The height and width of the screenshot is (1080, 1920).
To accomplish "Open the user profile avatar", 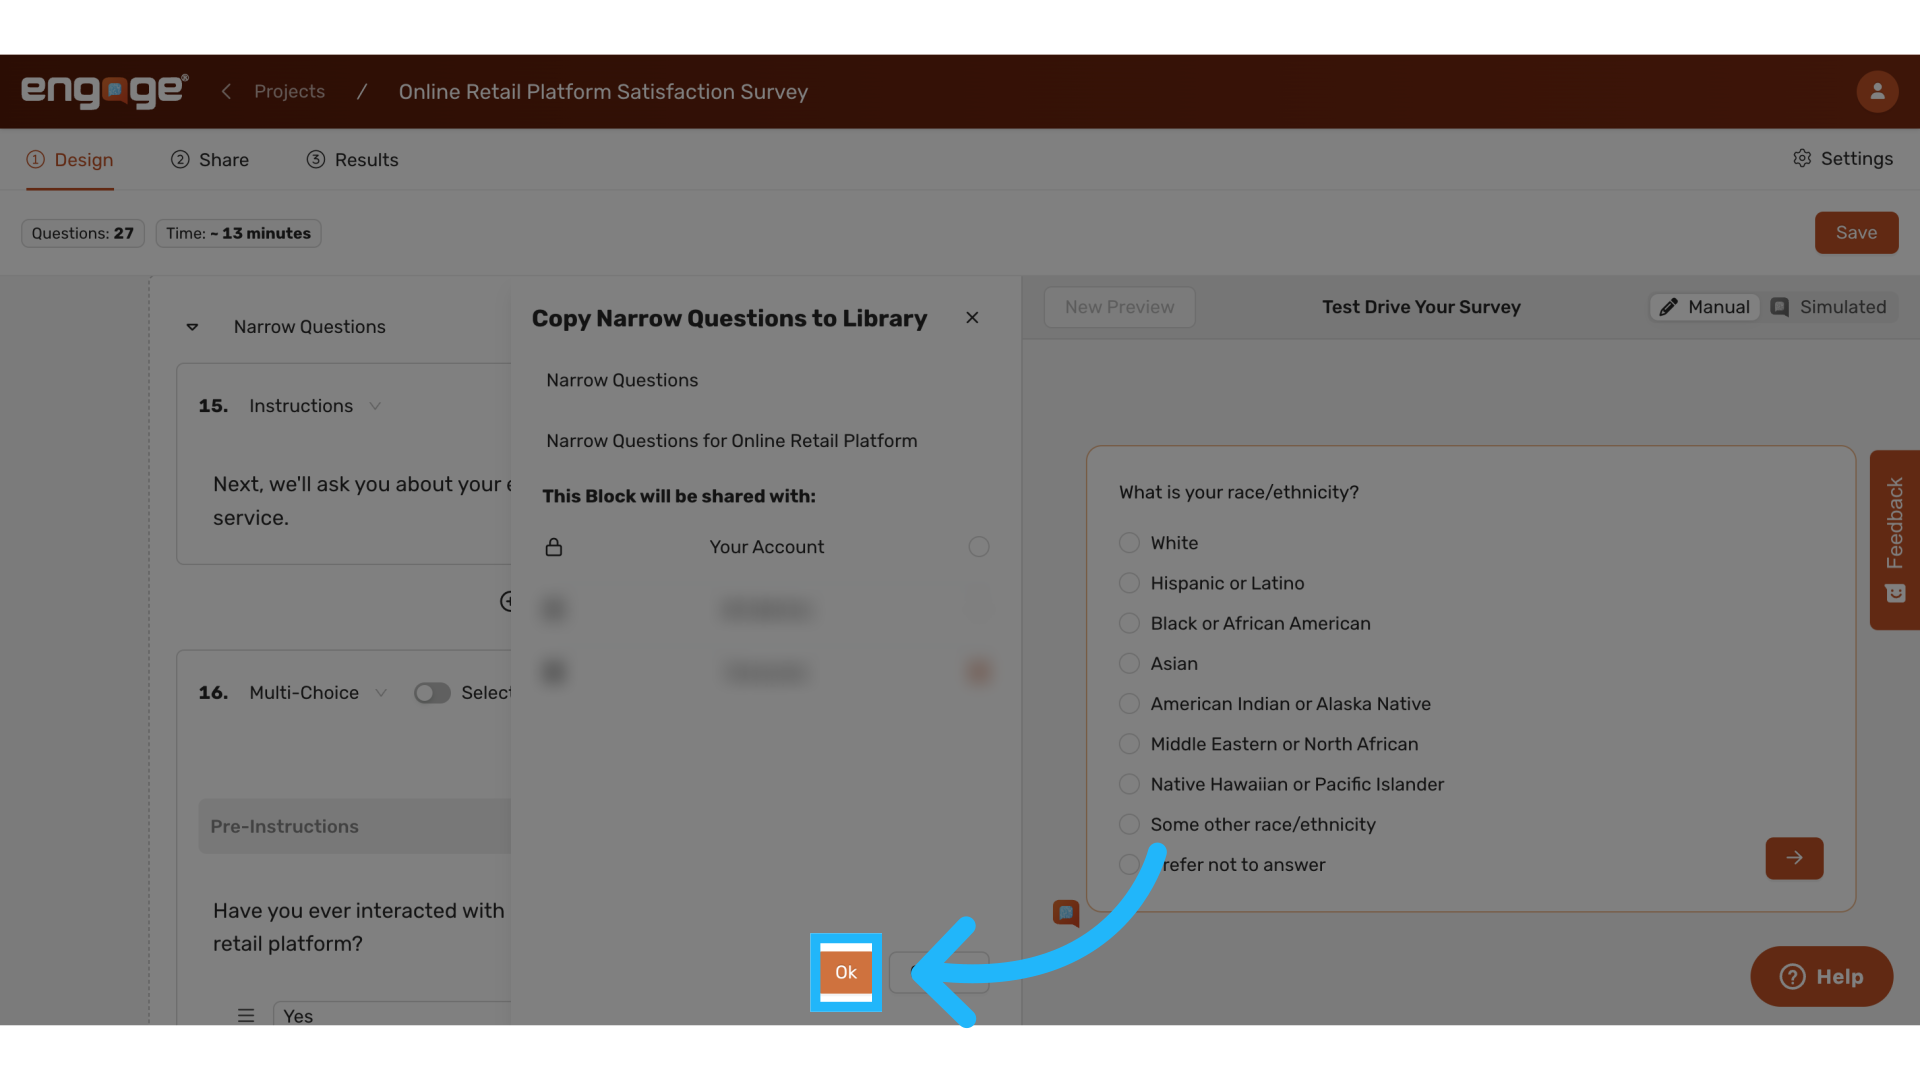I will [1877, 91].
